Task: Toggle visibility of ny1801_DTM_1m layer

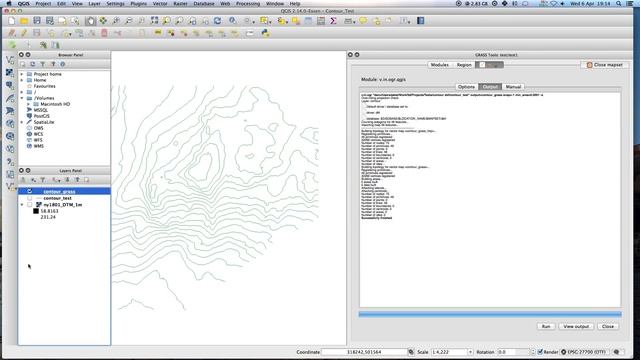Action: [29, 204]
